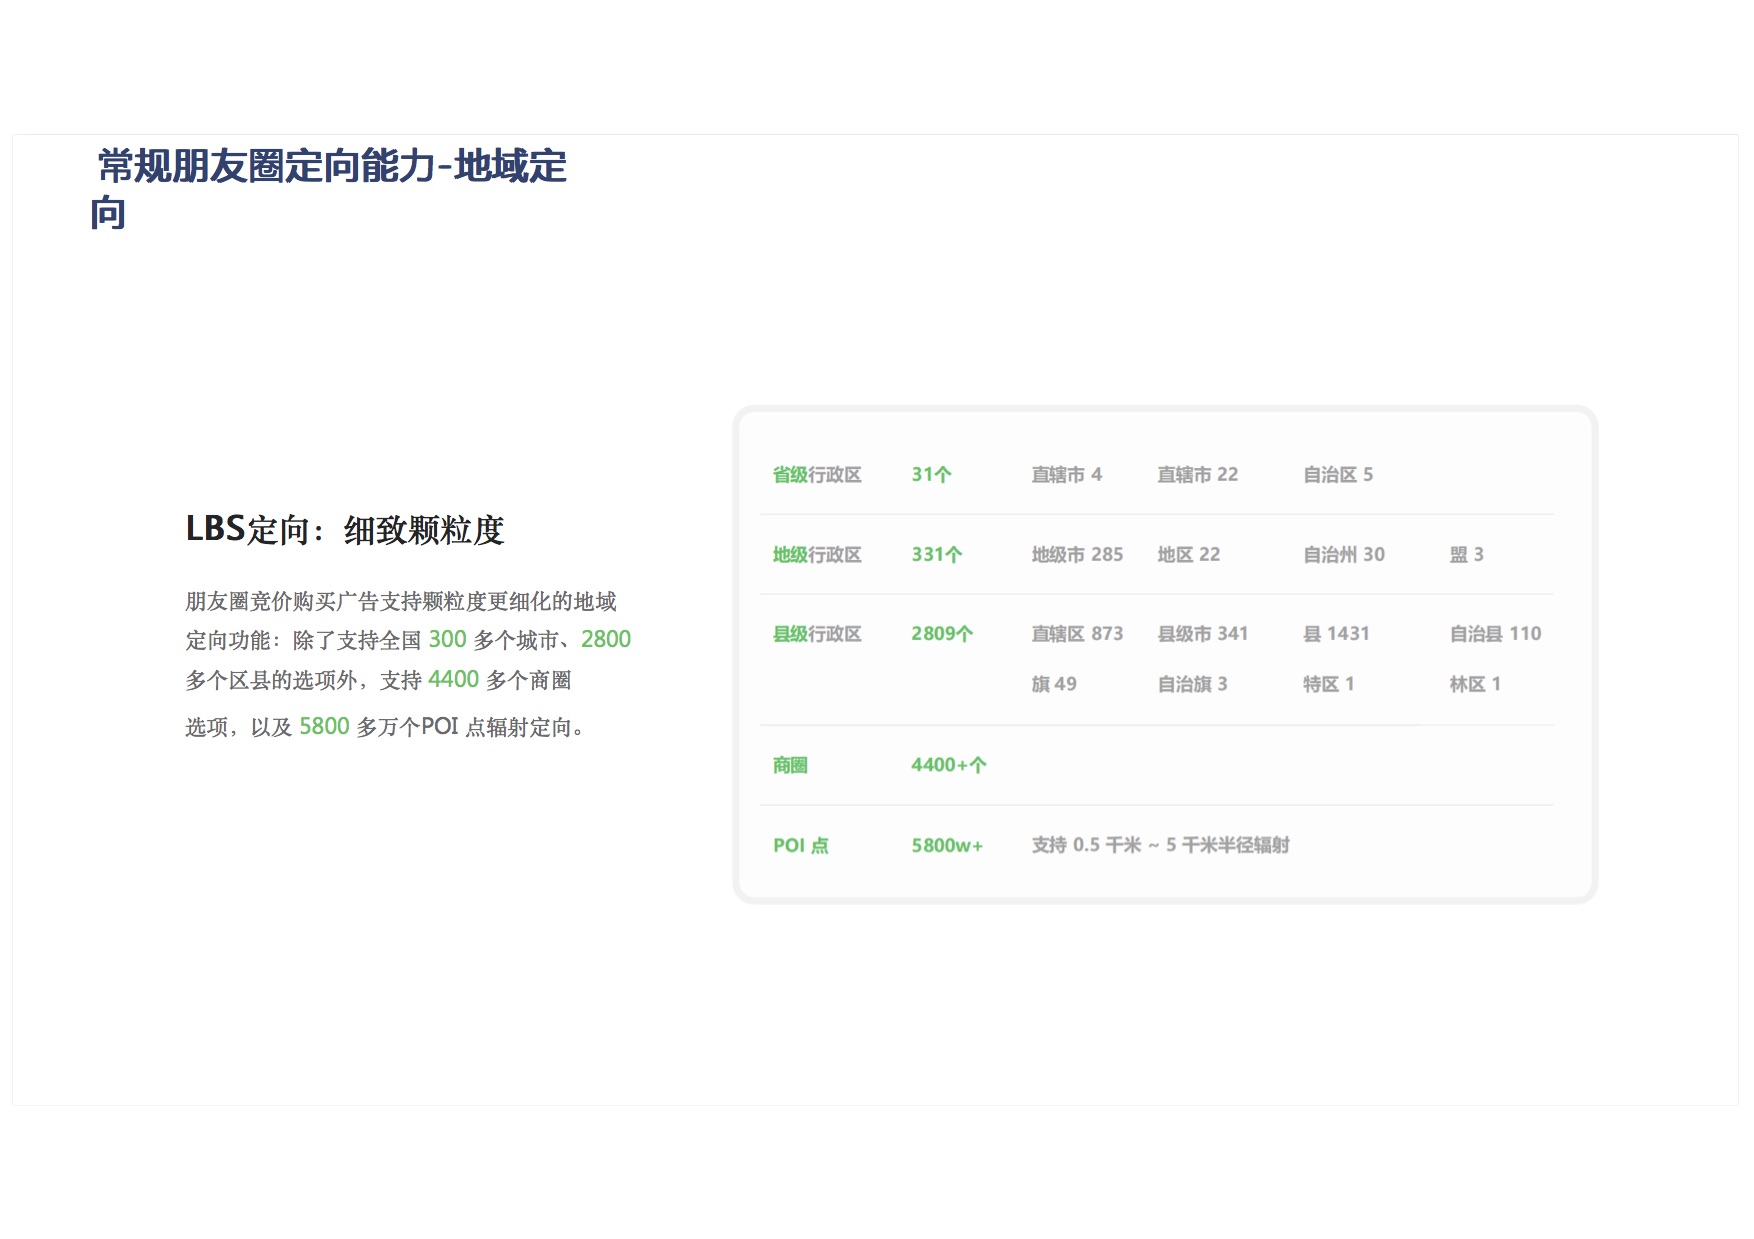Click the 31个 count in the table
This screenshot has height=1239, width=1754.
coord(930,475)
